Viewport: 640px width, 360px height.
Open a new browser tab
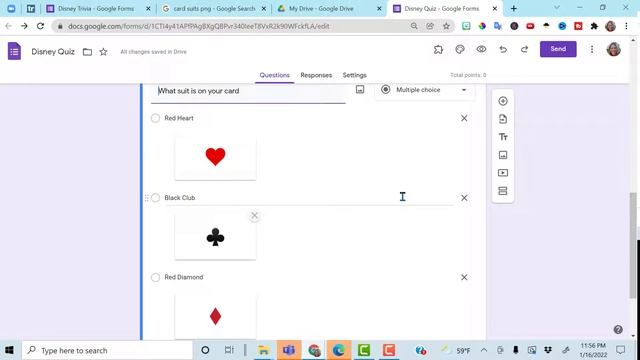point(513,9)
